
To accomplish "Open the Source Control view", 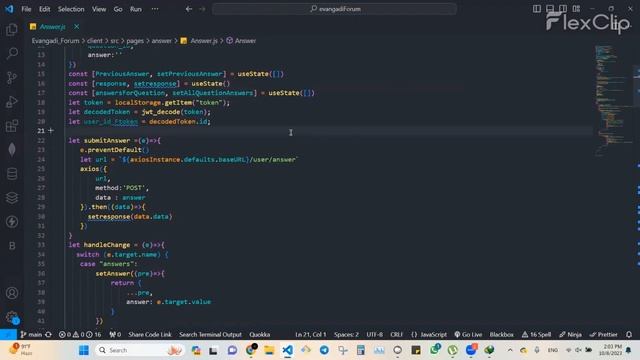I will 12,77.
